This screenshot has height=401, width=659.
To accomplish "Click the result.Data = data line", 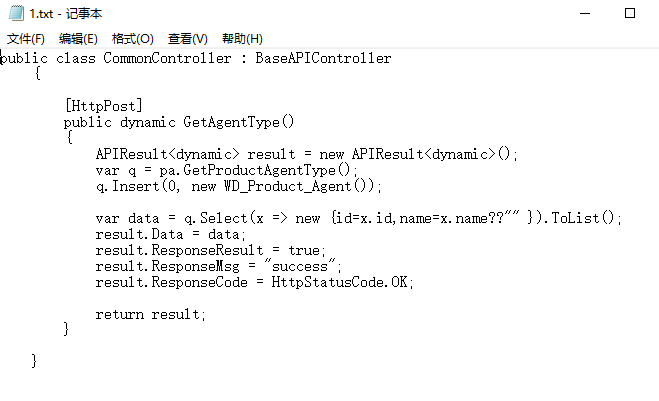I will tap(170, 234).
